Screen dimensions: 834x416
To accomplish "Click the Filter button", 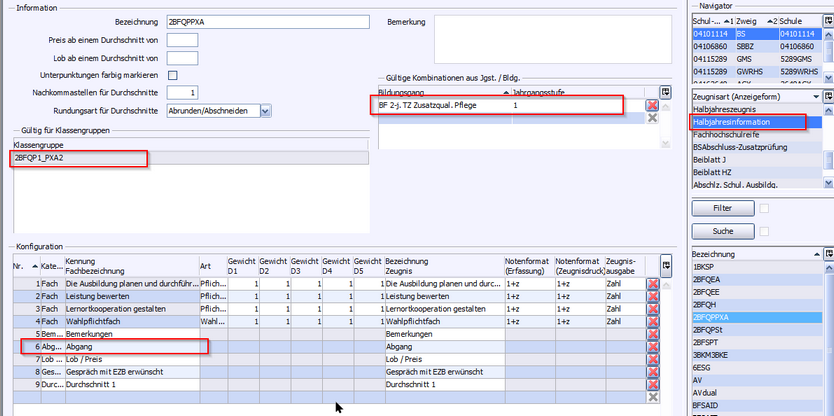I will [x=722, y=208].
